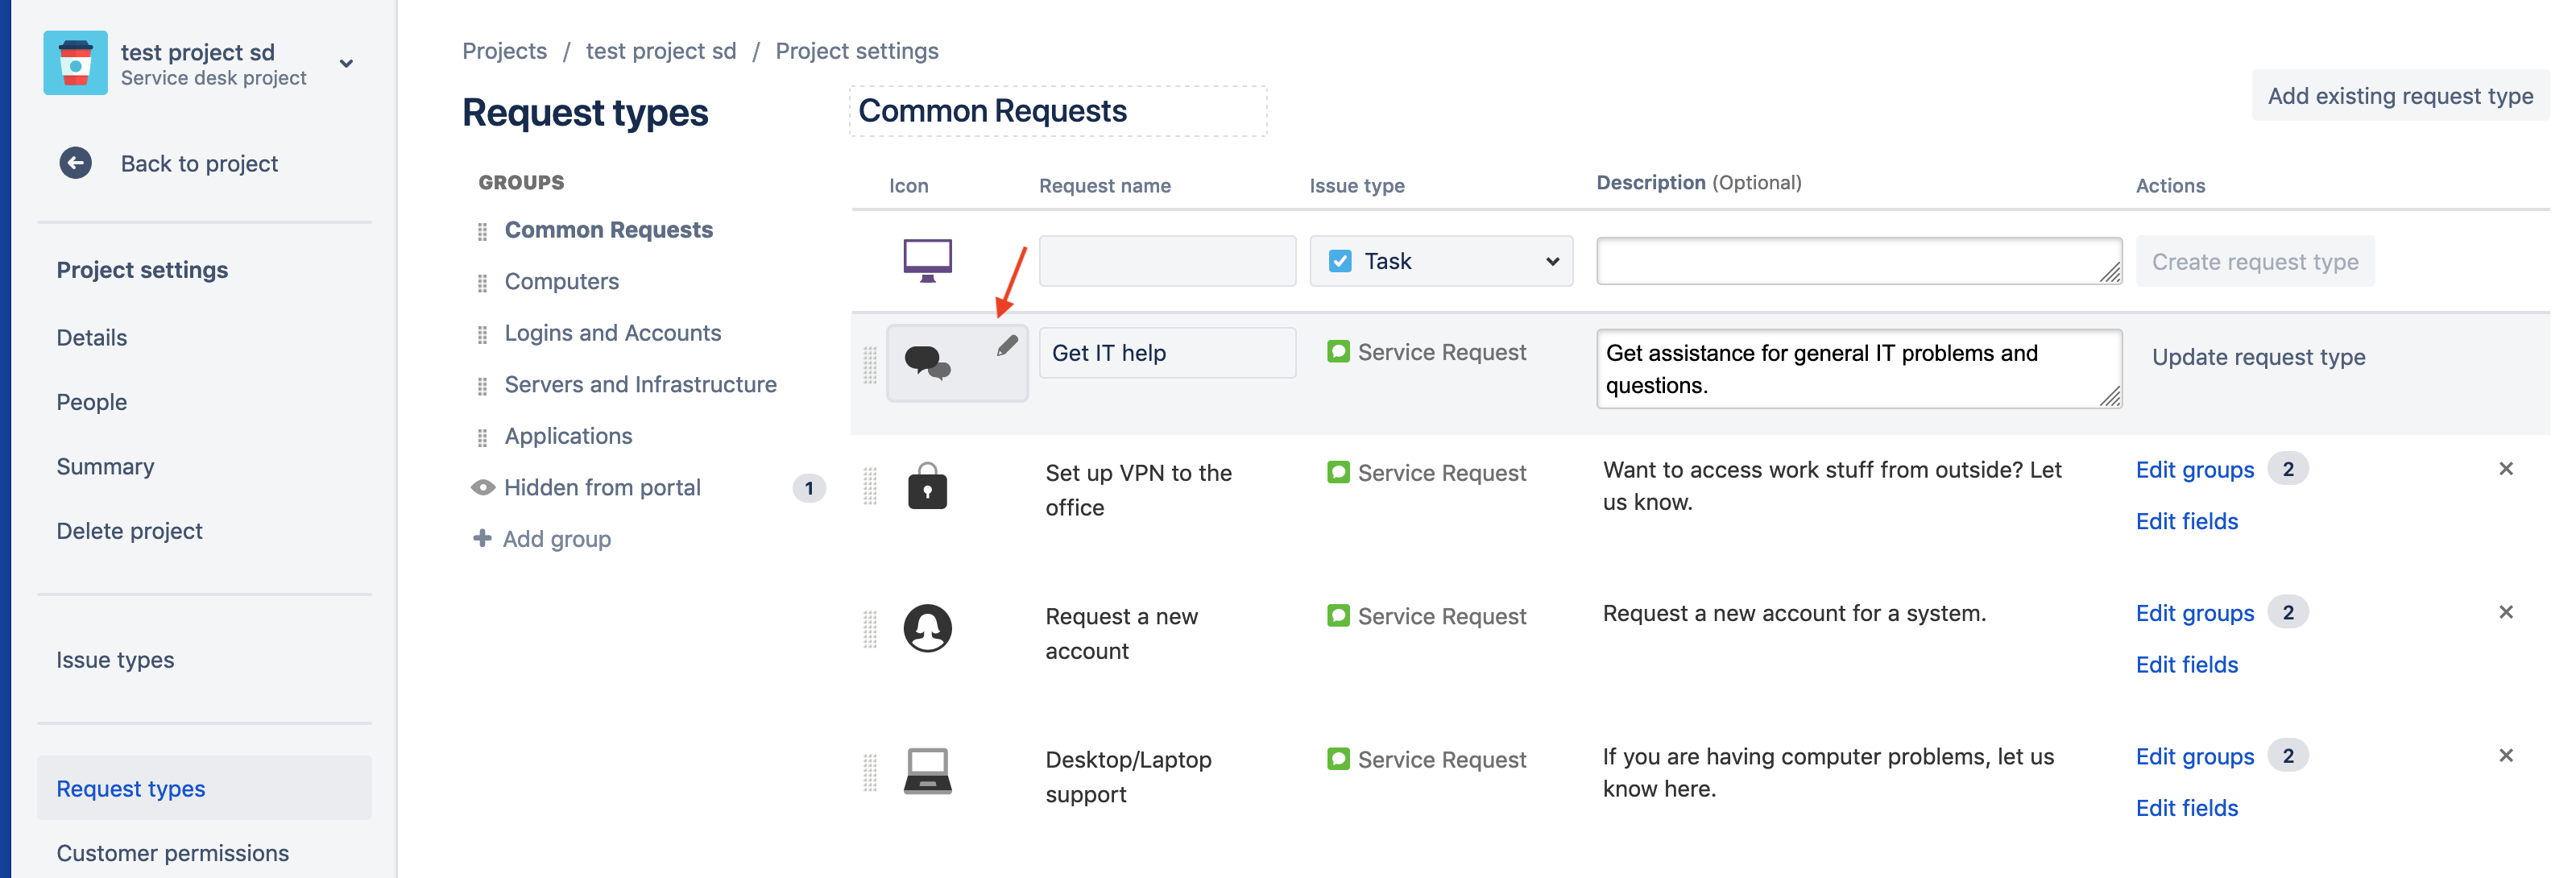
Task: Click the Get IT help name input field
Action: (1166, 352)
